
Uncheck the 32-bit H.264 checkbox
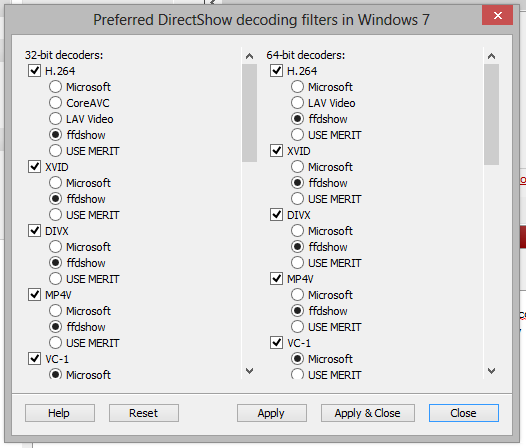[34, 71]
